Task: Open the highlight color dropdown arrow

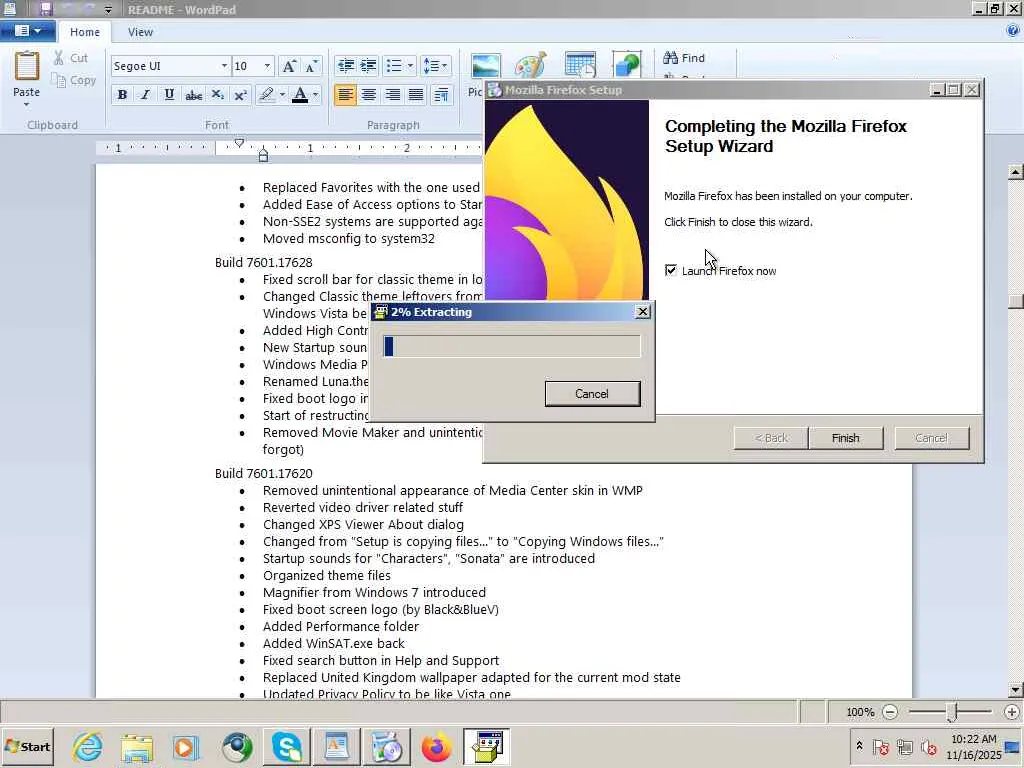Action: [x=282, y=95]
